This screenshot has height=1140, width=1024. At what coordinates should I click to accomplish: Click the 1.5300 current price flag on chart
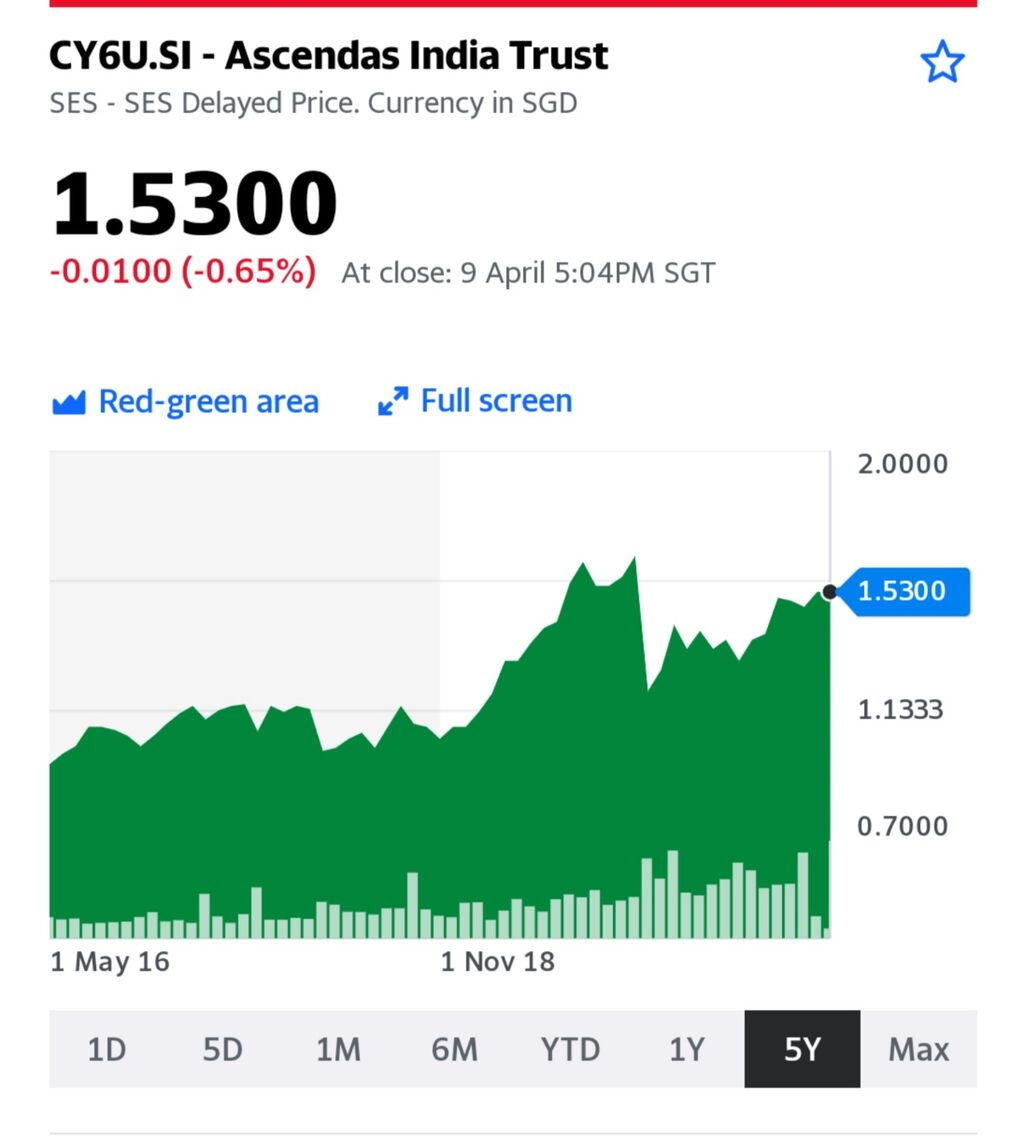pyautogui.click(x=903, y=591)
